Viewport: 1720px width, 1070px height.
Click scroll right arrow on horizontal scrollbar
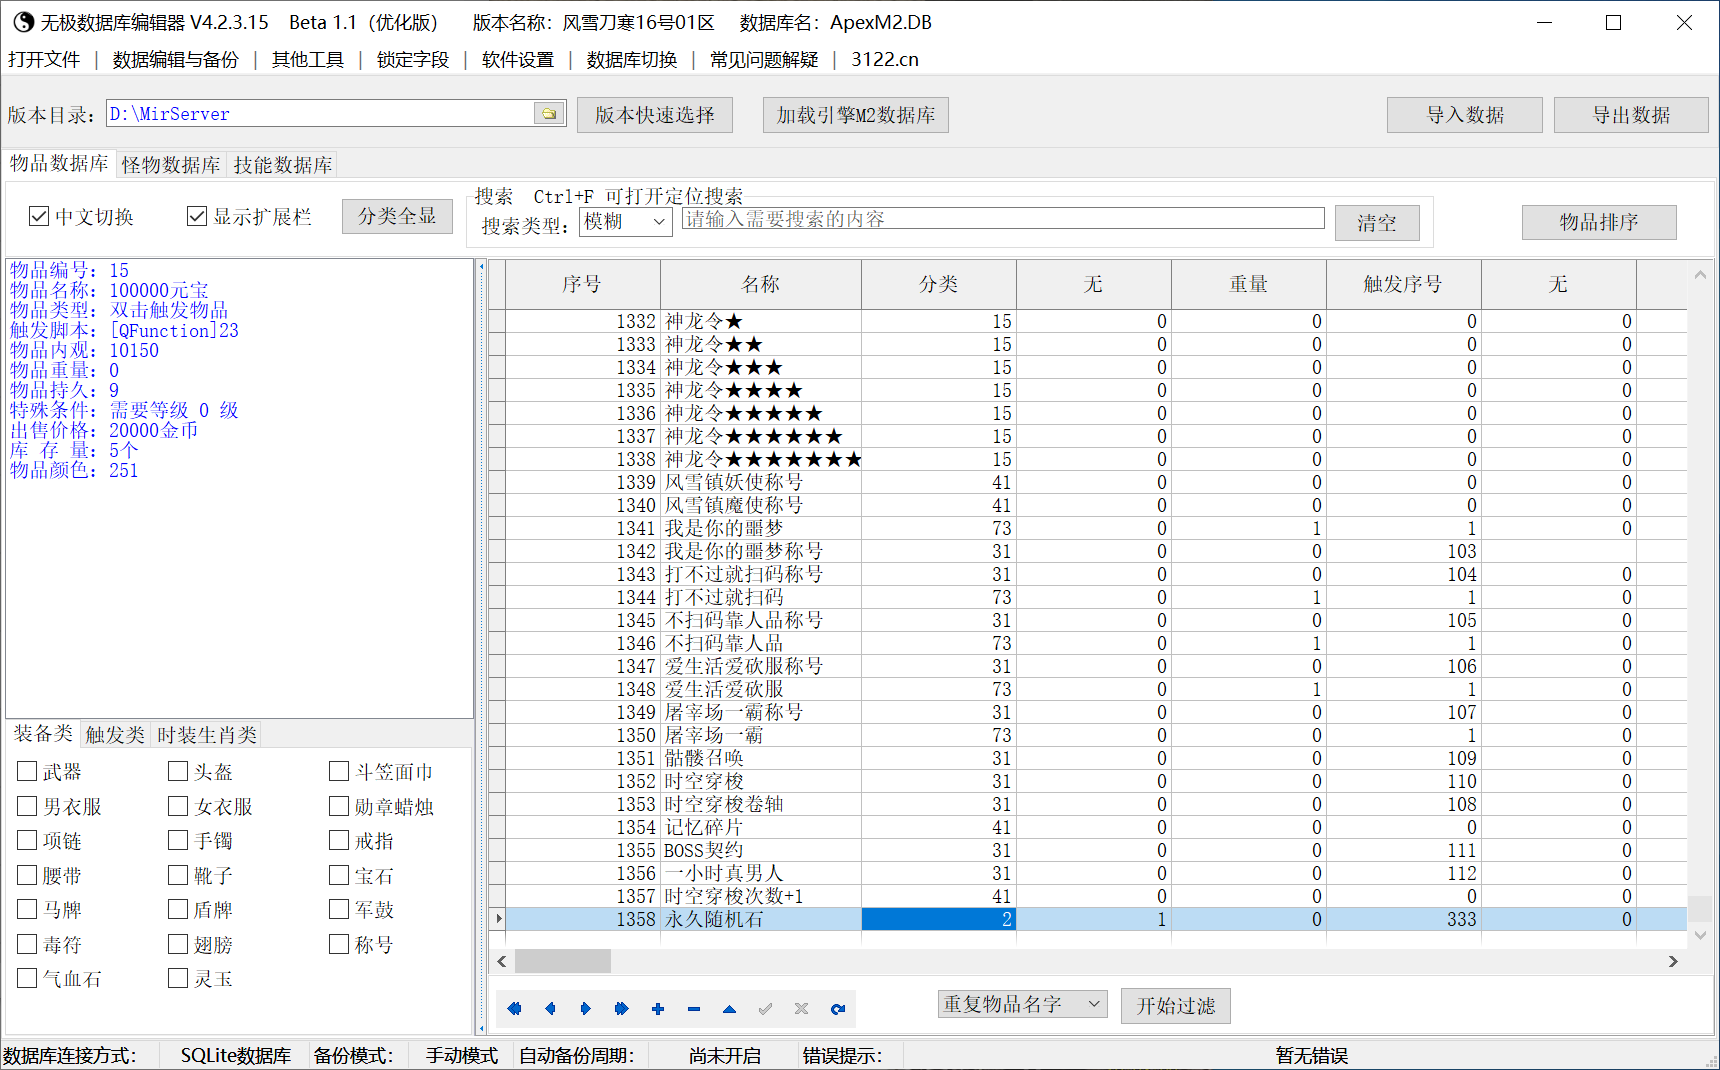coord(1673,961)
